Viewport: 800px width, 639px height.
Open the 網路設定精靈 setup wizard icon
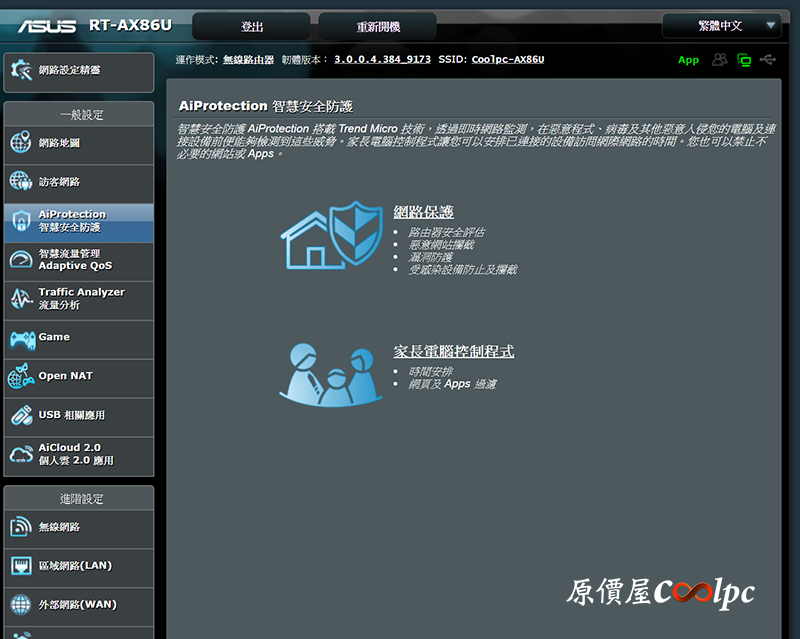[21, 70]
